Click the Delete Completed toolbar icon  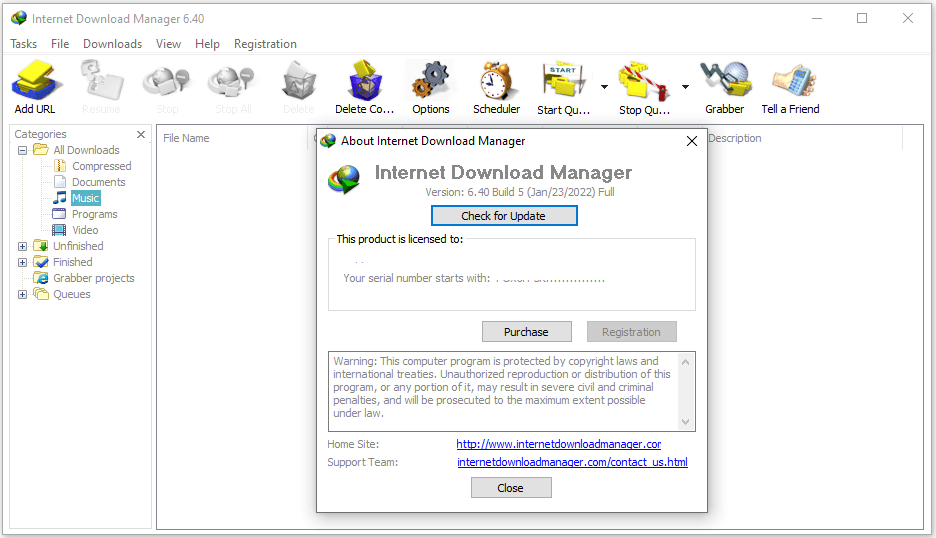point(365,81)
